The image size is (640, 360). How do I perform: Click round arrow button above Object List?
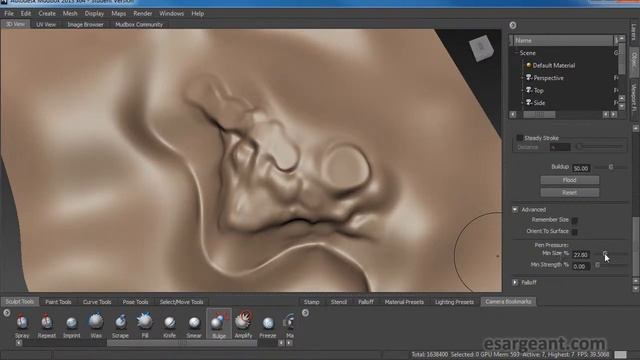513,25
